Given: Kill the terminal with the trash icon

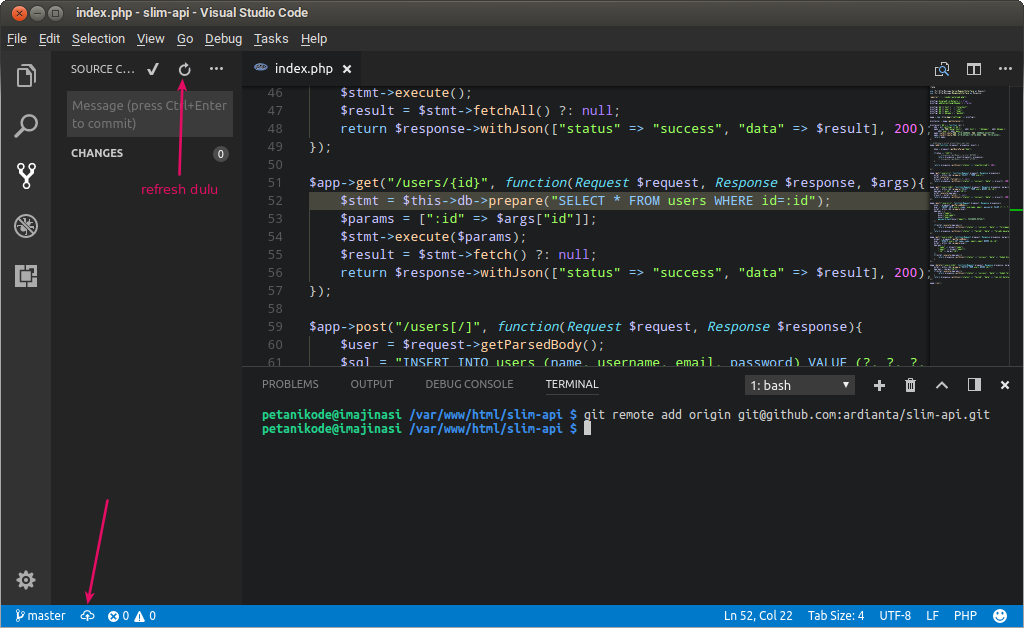Looking at the screenshot, I should [910, 384].
